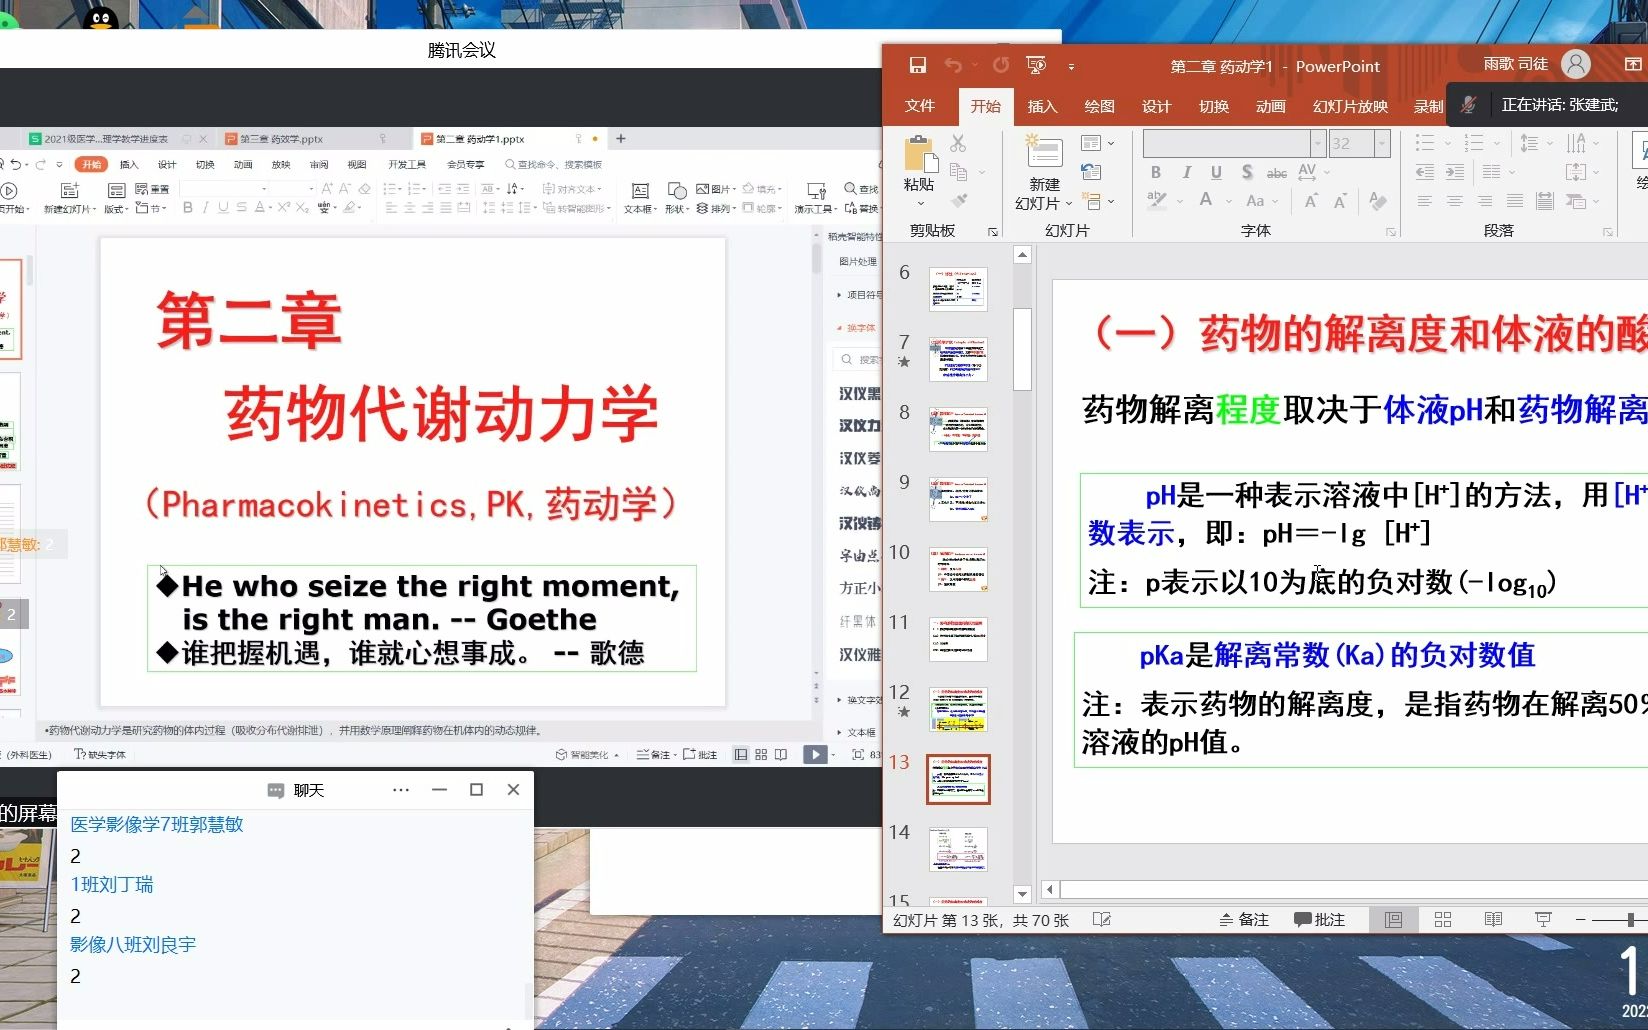Open more options (...) in chat window

401,790
